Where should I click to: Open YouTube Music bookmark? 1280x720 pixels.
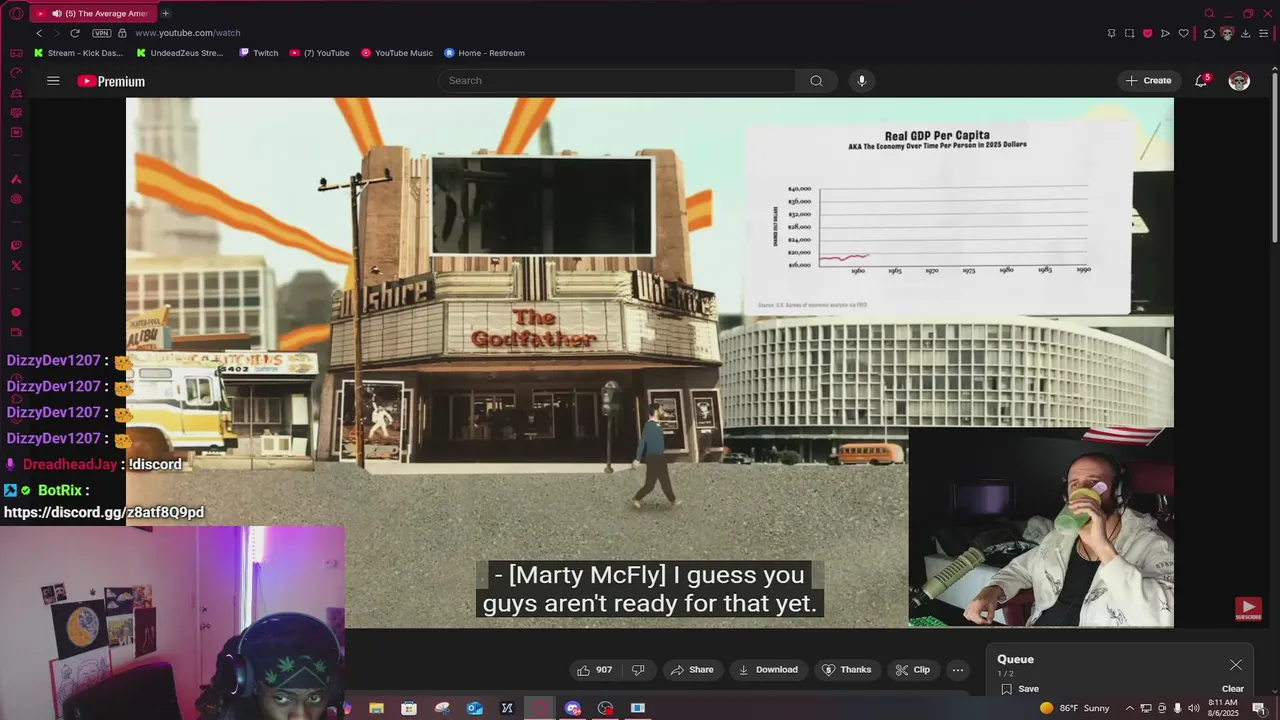point(397,53)
